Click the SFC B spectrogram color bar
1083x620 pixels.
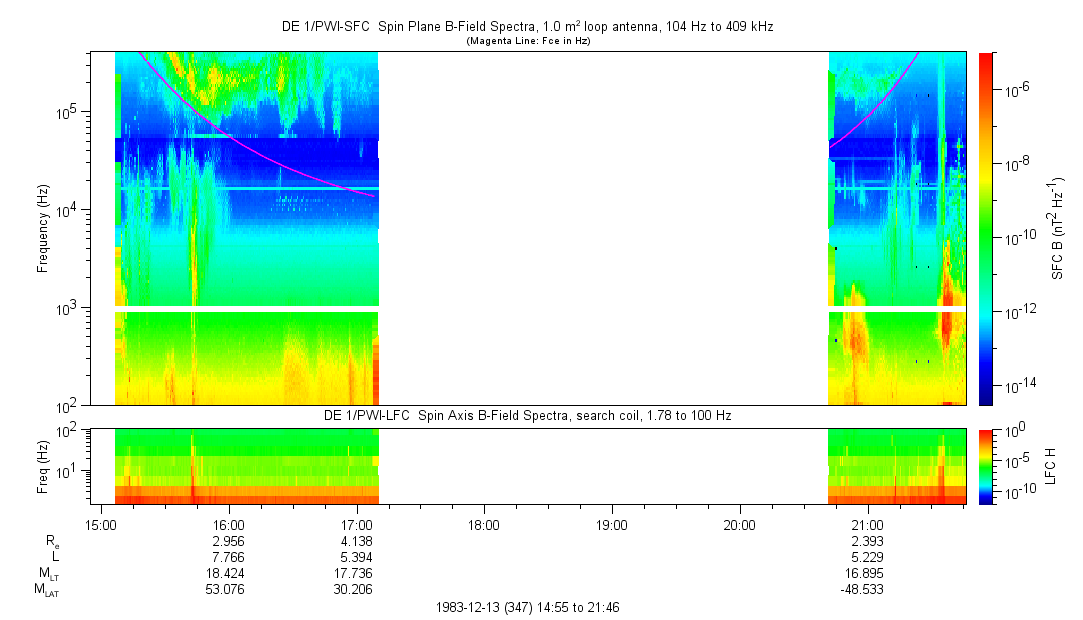tap(986, 228)
